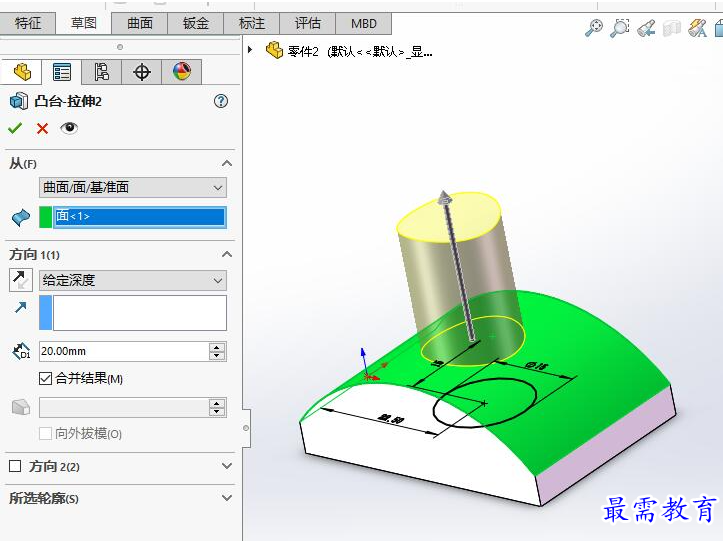Click the direction of extrusion arrow icon

pyautogui.click(x=20, y=307)
